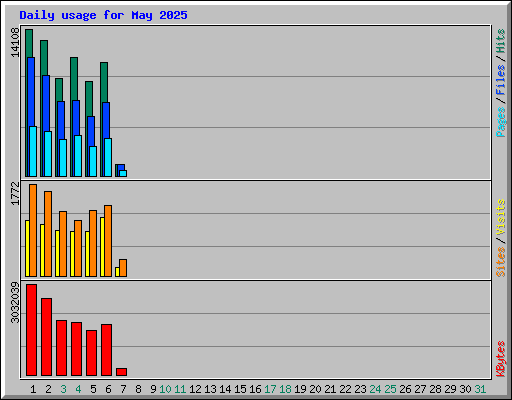Click the 1772 axis maximum label
The width and height of the screenshot is (512, 400).
[15, 193]
